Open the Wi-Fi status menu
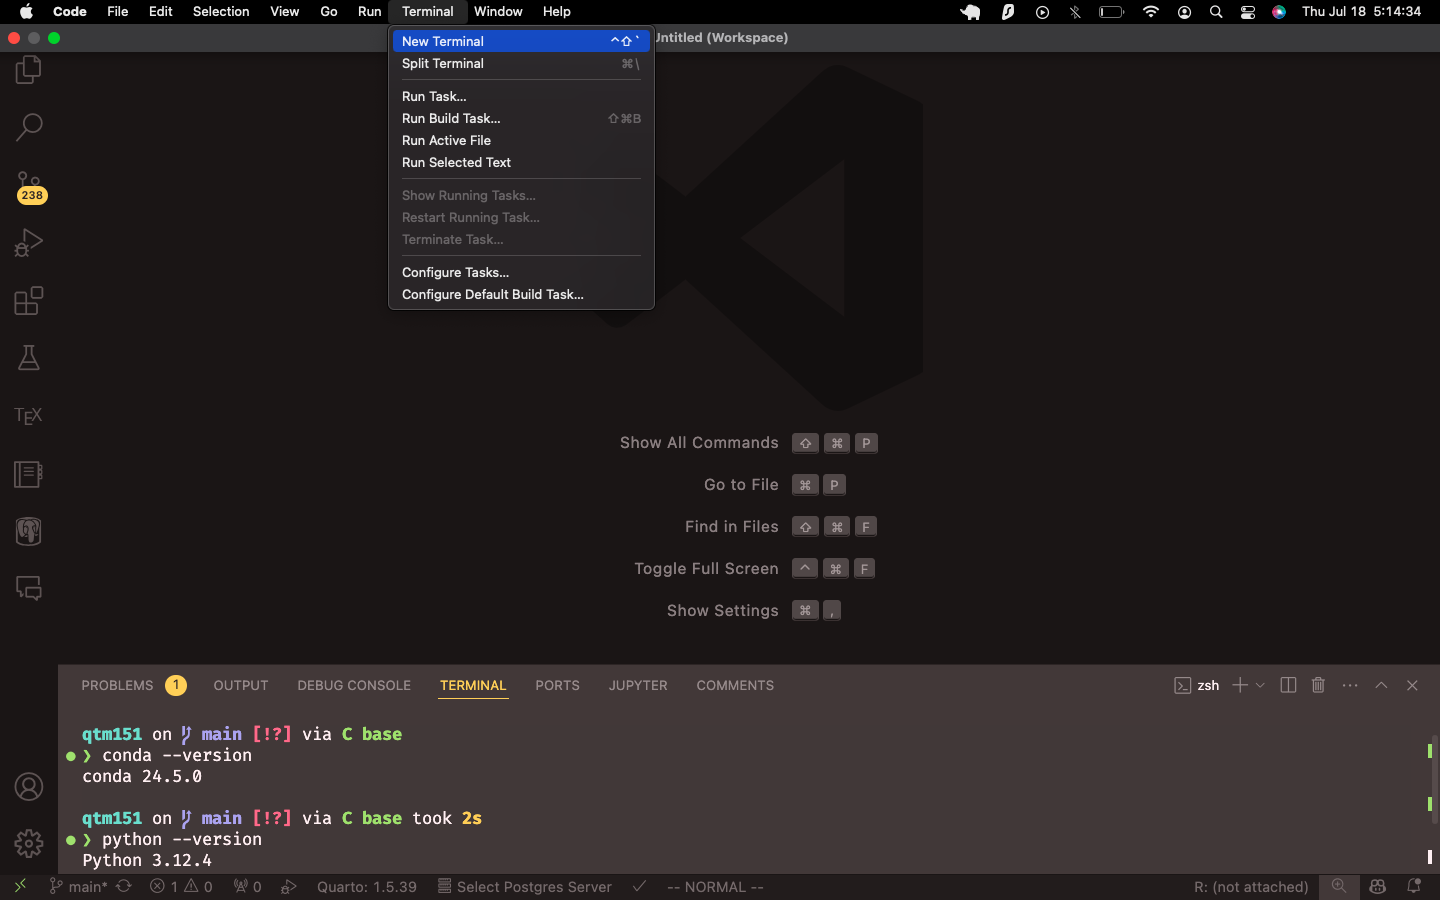1440x900 pixels. (1151, 12)
